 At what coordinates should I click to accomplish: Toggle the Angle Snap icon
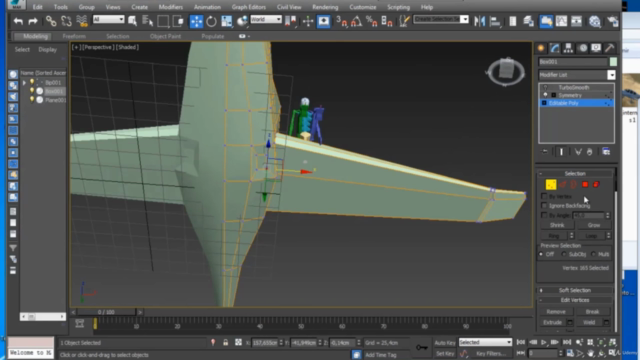tap(356, 21)
